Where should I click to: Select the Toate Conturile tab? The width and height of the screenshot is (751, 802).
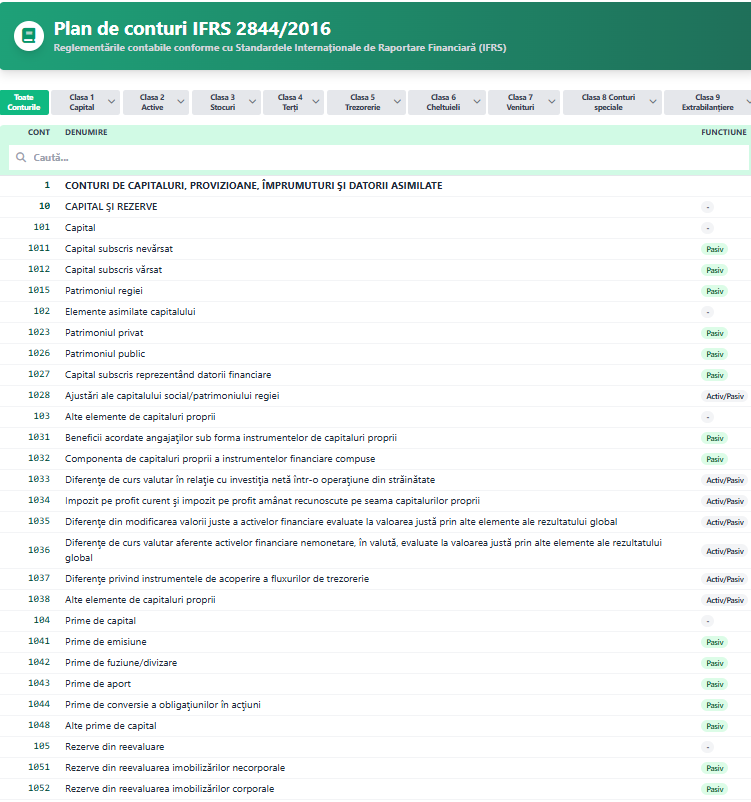[x=23, y=102]
